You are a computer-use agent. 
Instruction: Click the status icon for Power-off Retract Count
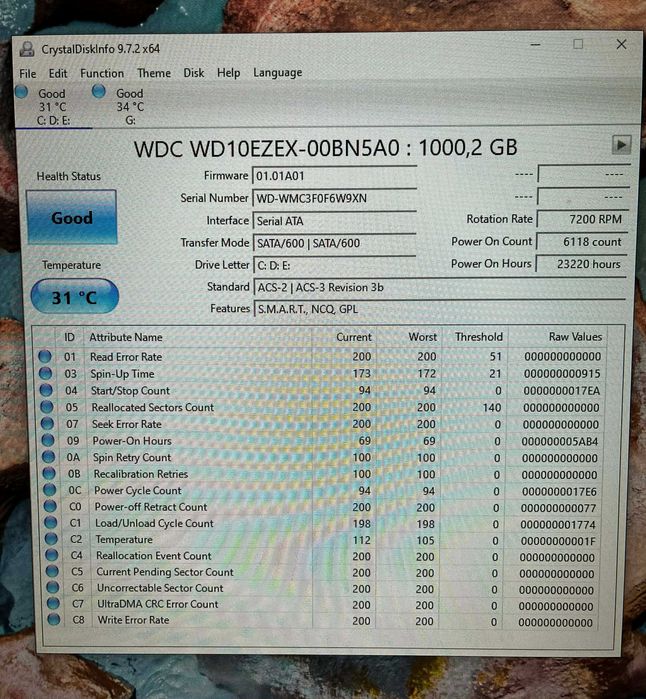click(50, 506)
